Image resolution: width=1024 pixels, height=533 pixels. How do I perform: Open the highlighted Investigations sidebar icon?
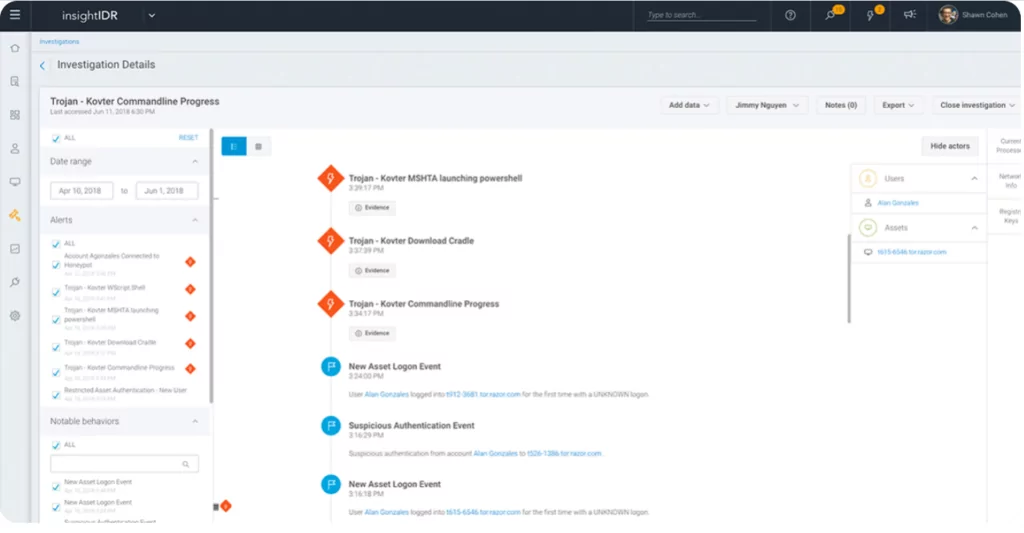(14, 215)
